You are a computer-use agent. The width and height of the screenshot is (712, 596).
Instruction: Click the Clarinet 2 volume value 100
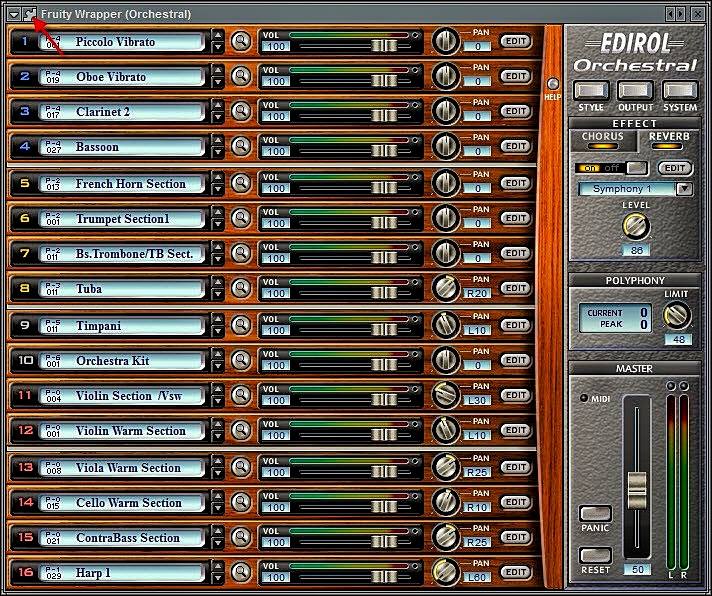[276, 116]
